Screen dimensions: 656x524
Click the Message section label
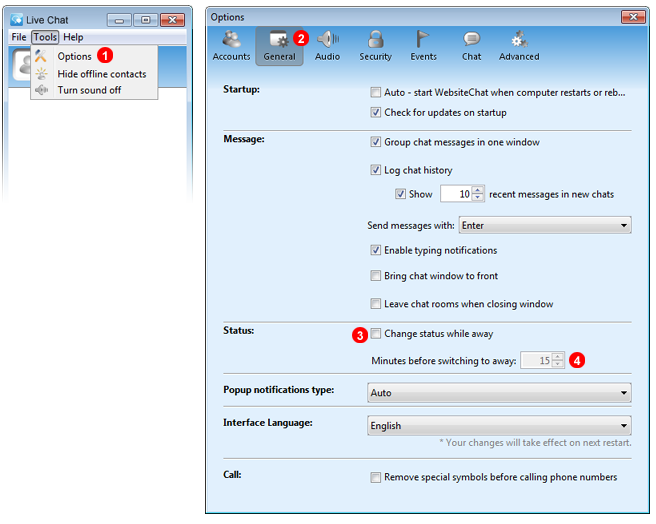point(244,139)
